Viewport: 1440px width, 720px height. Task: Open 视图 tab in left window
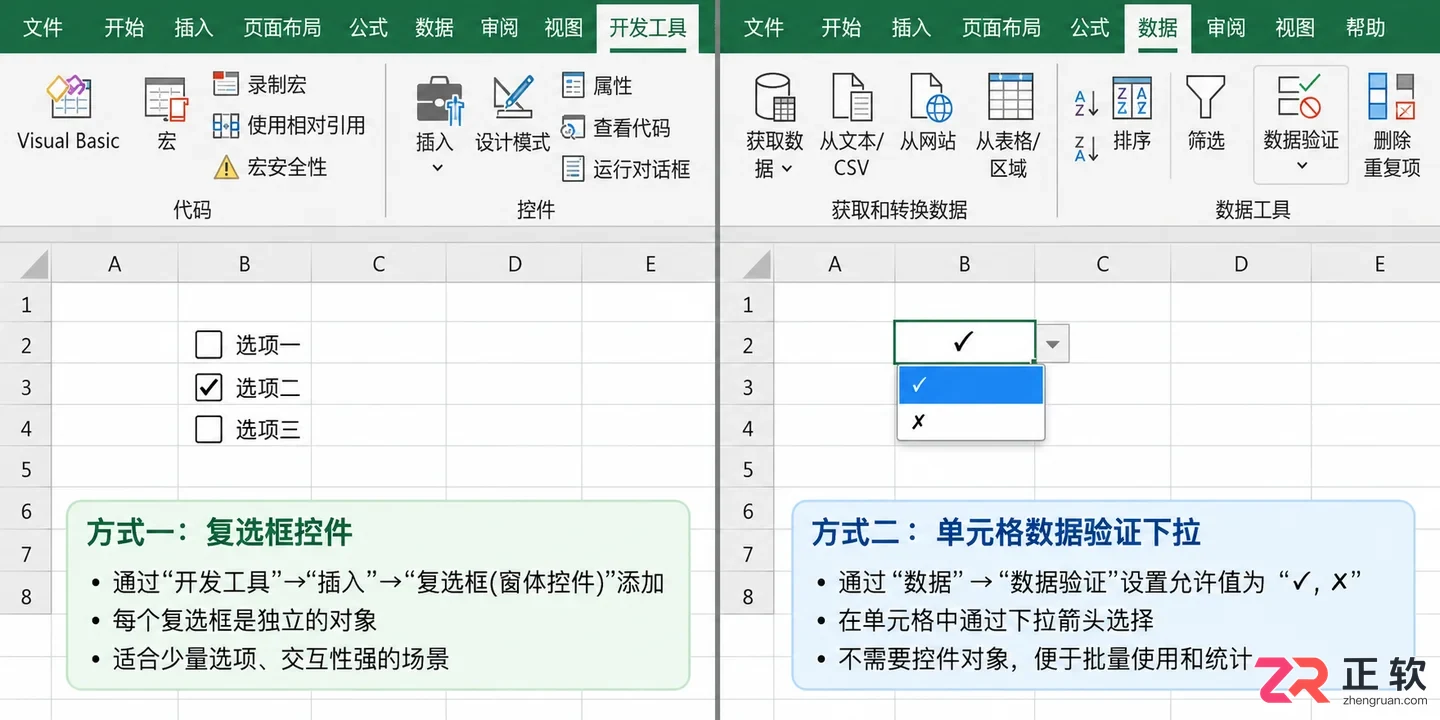[563, 27]
